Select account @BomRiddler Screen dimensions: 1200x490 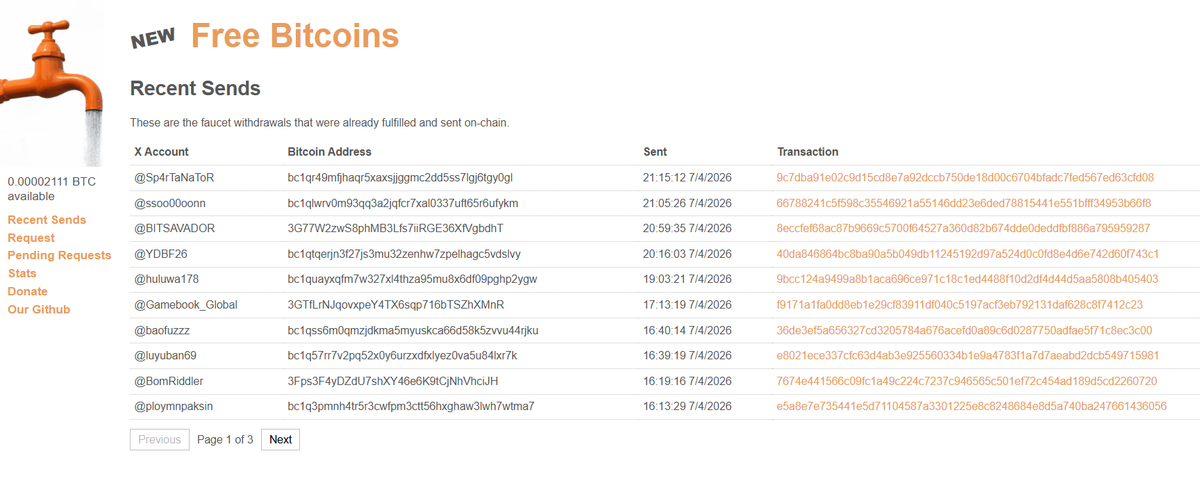pos(169,382)
